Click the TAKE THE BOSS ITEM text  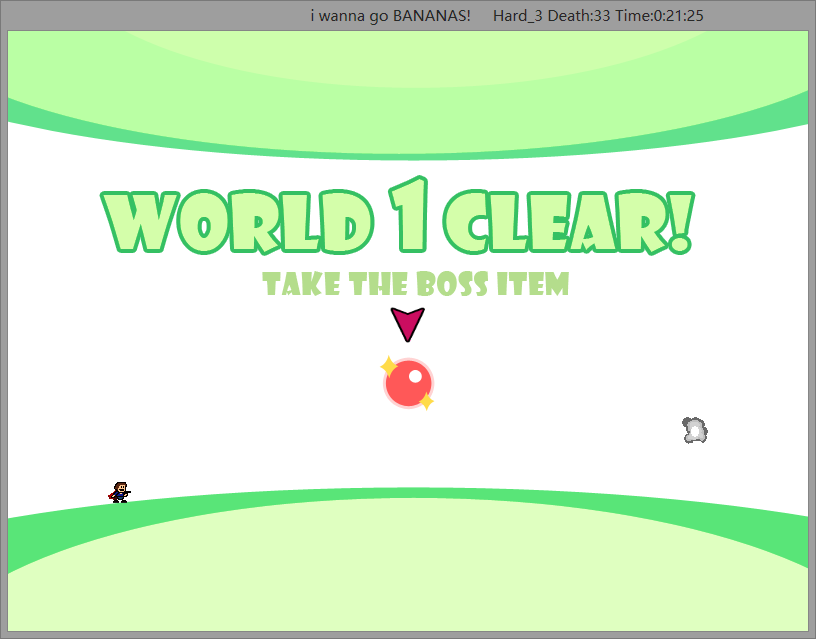click(415, 285)
